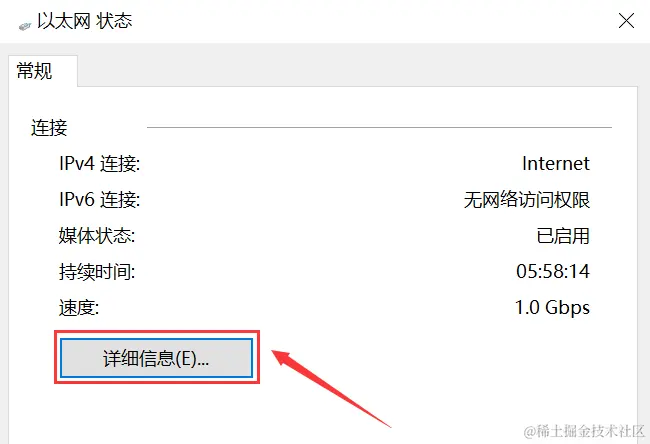The height and width of the screenshot is (444, 650).
Task: Click the 连接 section heading
Action: tap(49, 127)
